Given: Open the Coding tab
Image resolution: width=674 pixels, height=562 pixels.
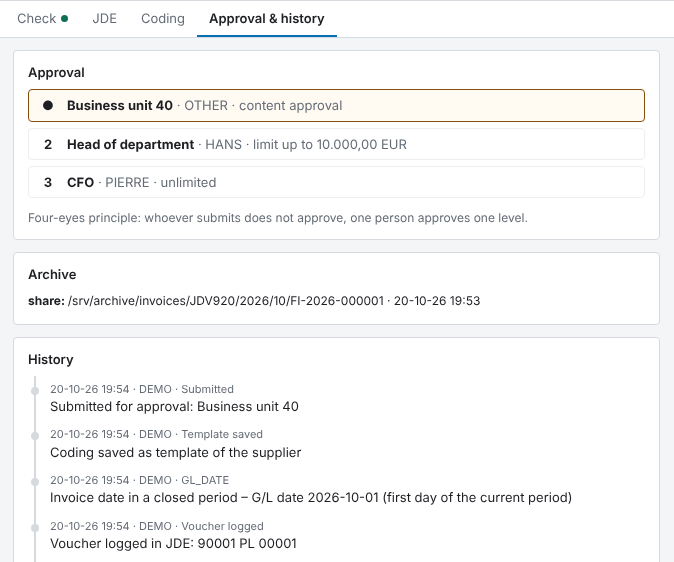Looking at the screenshot, I should pos(163,18).
